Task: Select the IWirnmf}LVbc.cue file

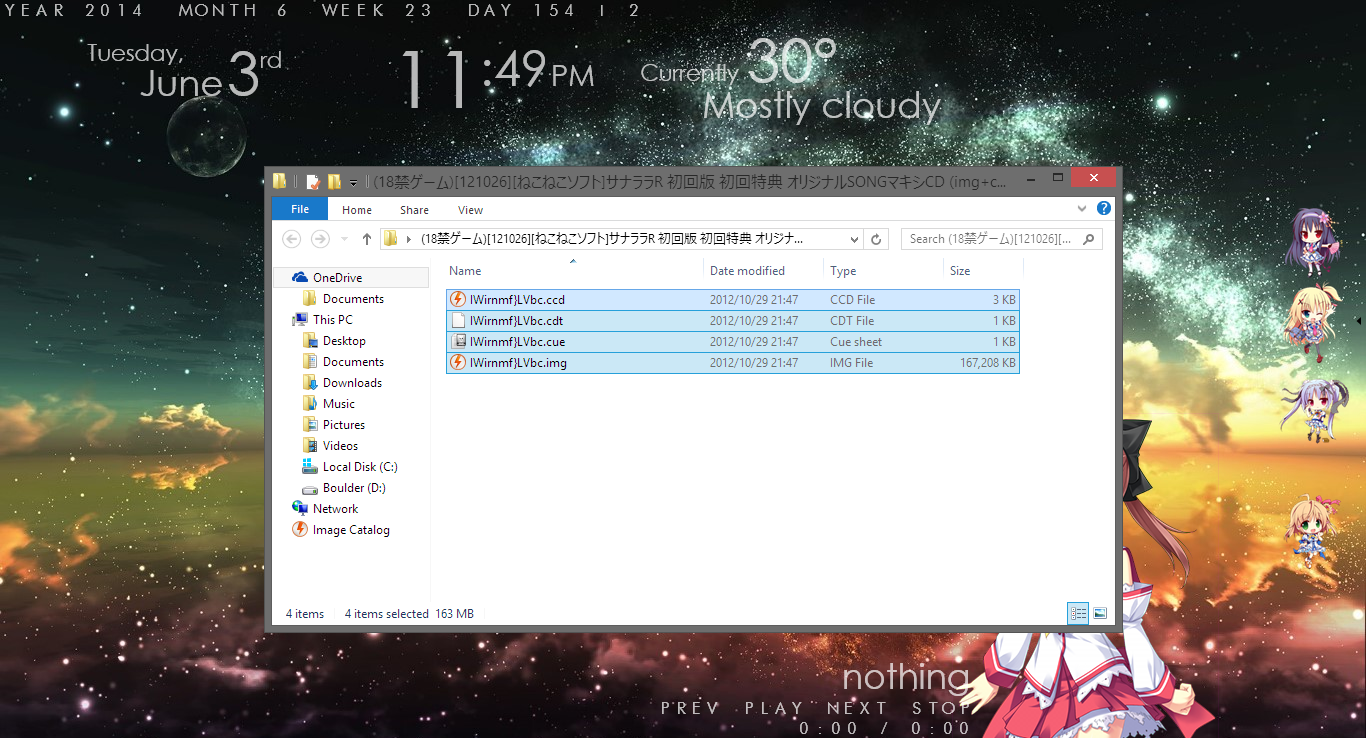Action: click(x=733, y=342)
